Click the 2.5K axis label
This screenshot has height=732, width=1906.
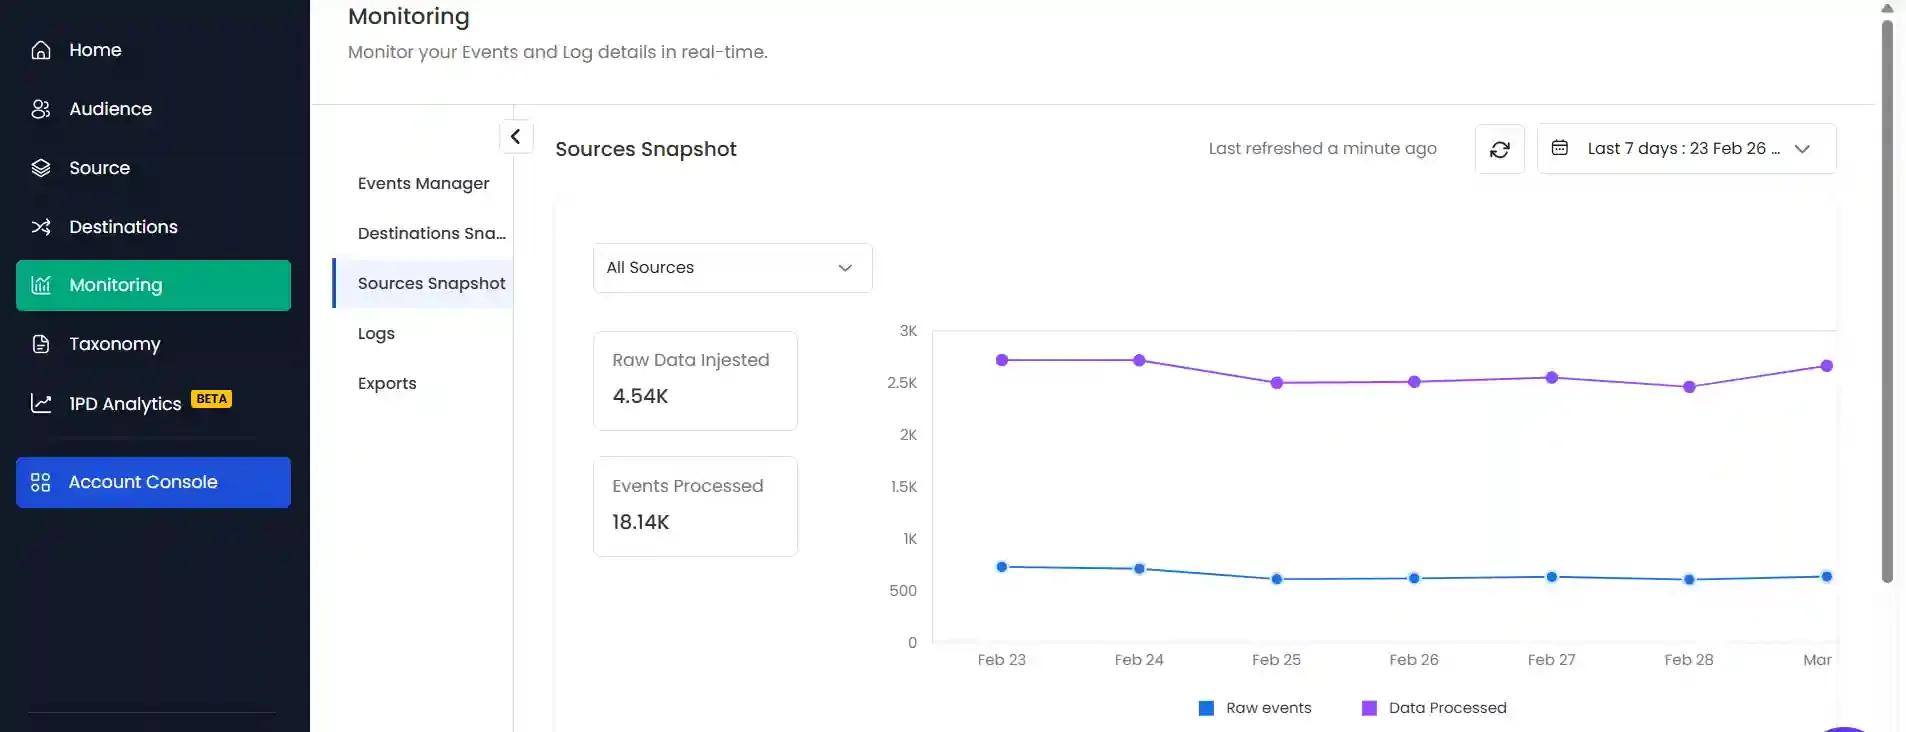pos(902,383)
